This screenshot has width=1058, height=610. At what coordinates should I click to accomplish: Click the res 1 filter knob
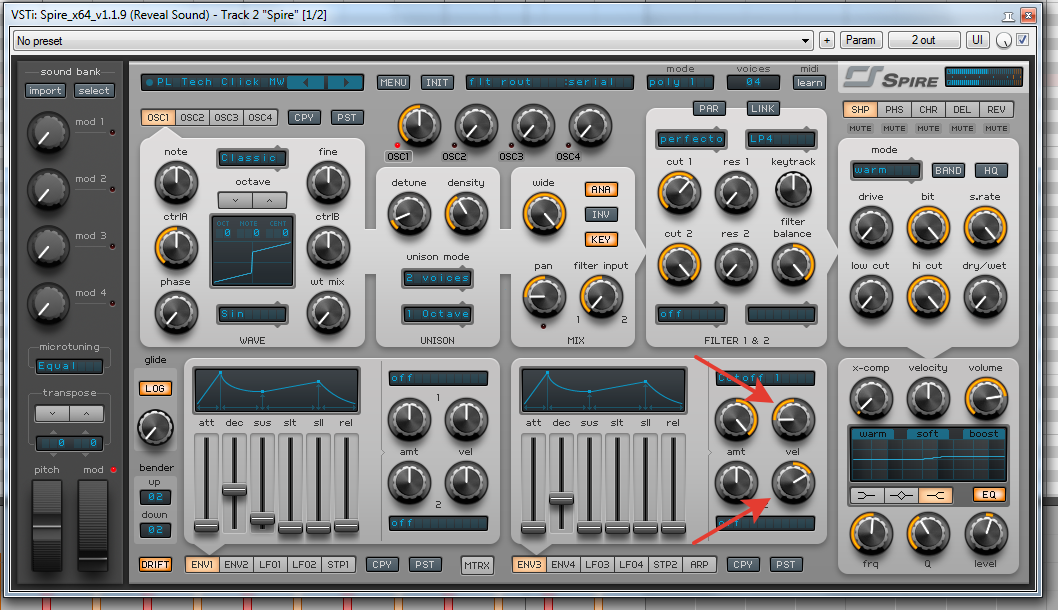[736, 192]
